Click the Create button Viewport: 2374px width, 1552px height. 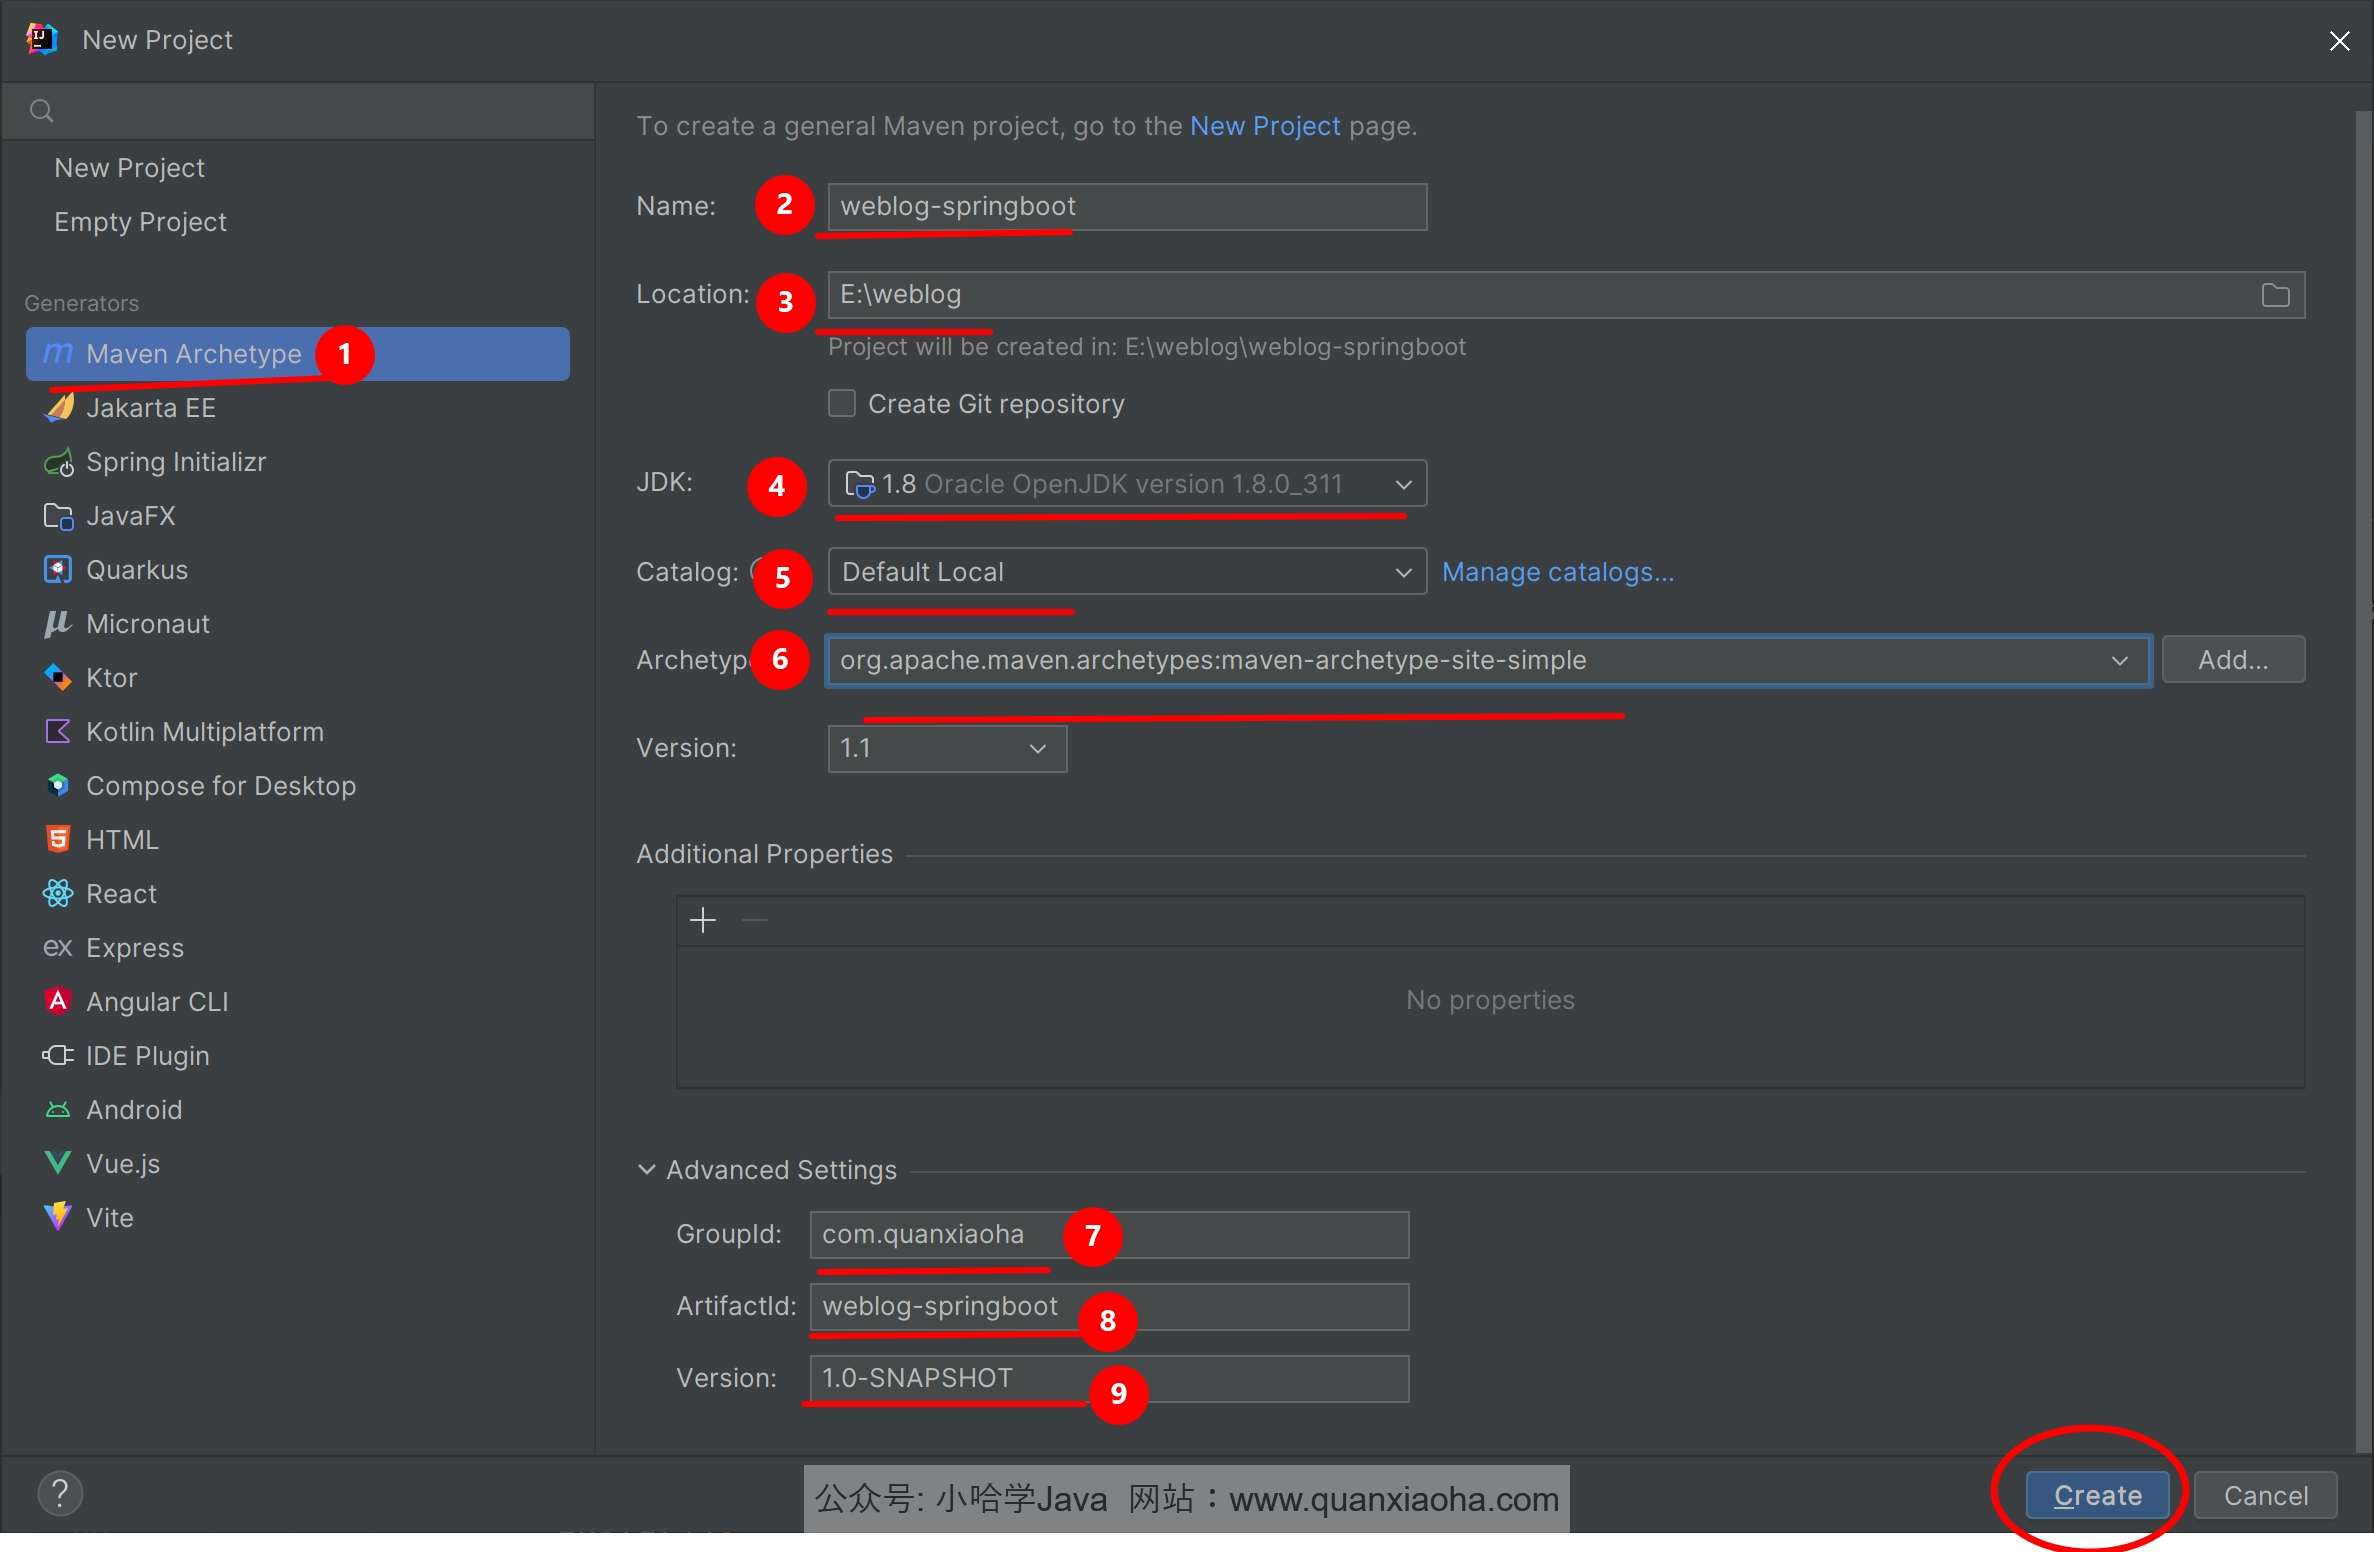(2097, 1495)
